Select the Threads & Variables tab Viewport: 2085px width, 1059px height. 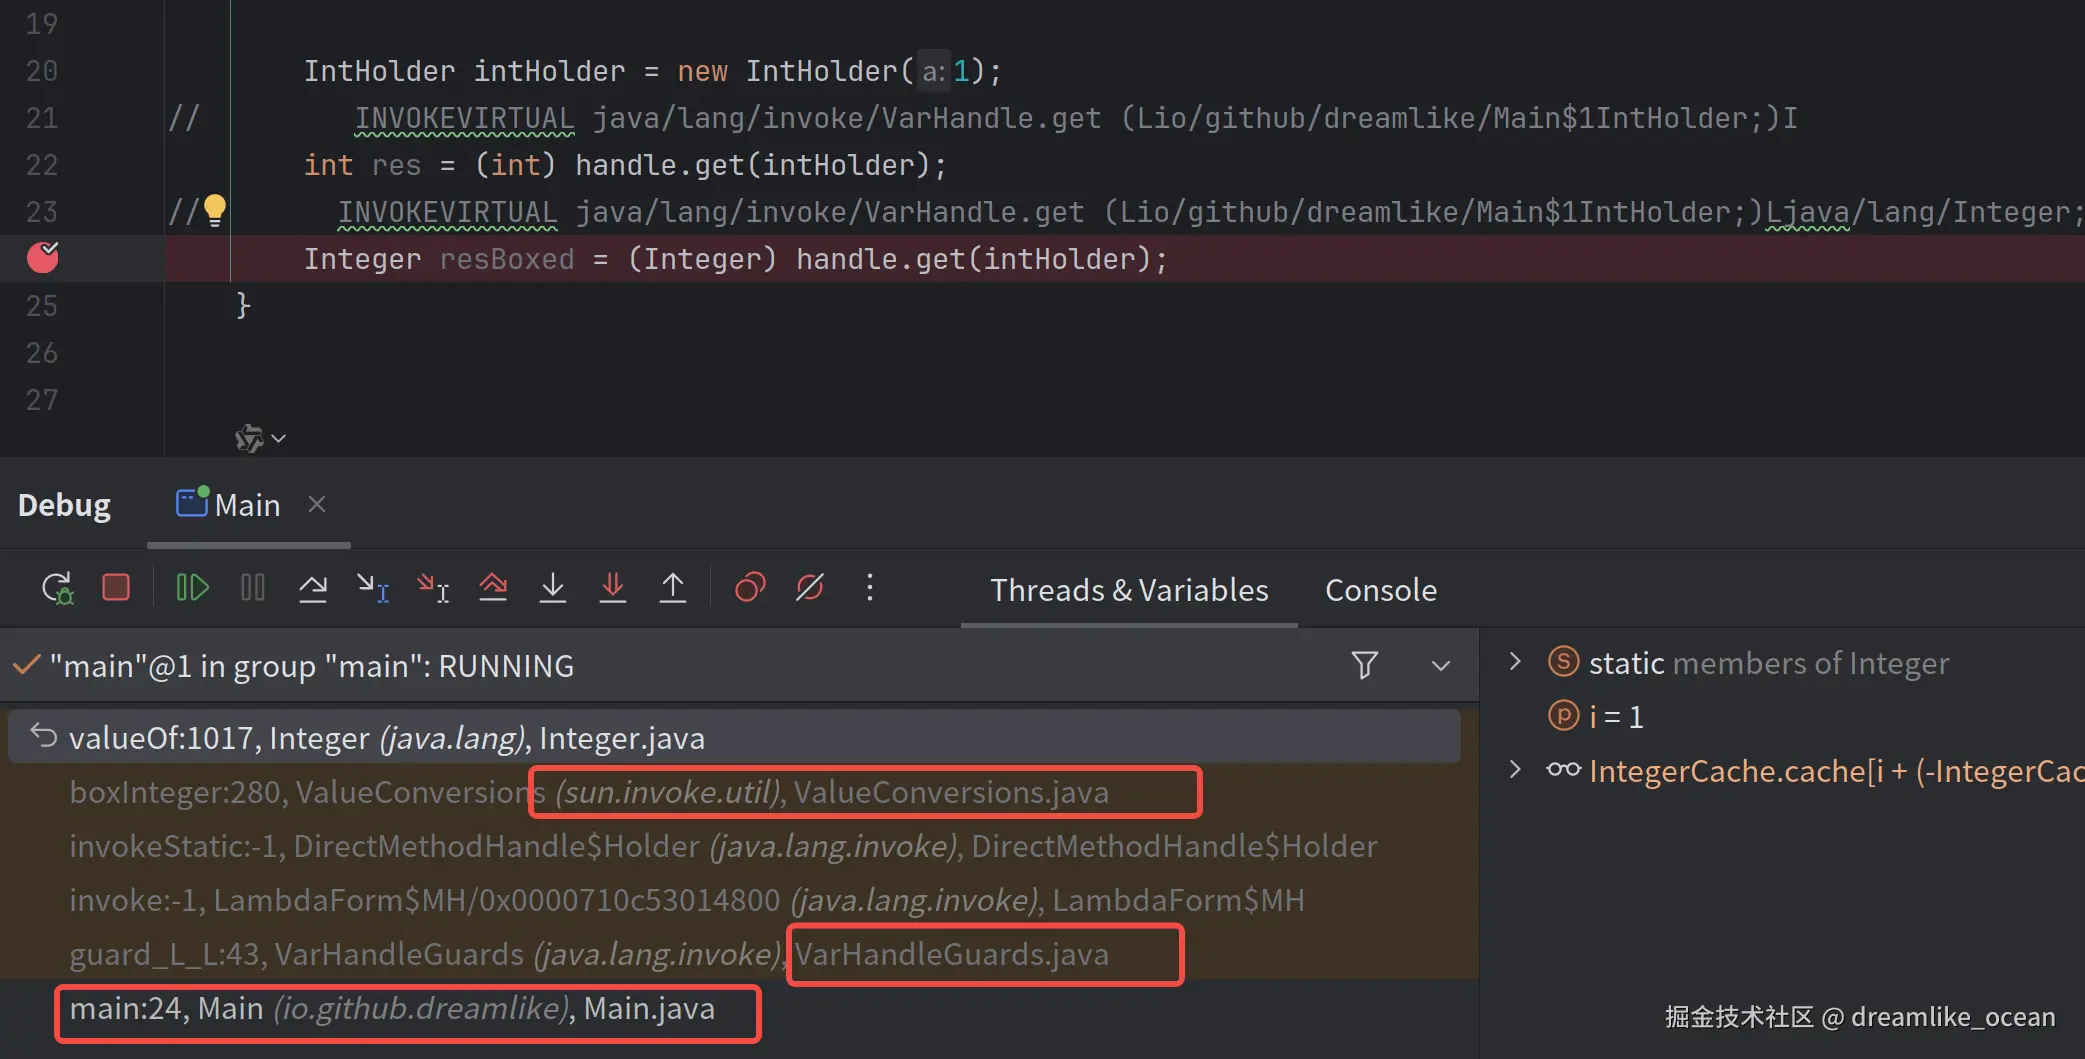click(1129, 590)
